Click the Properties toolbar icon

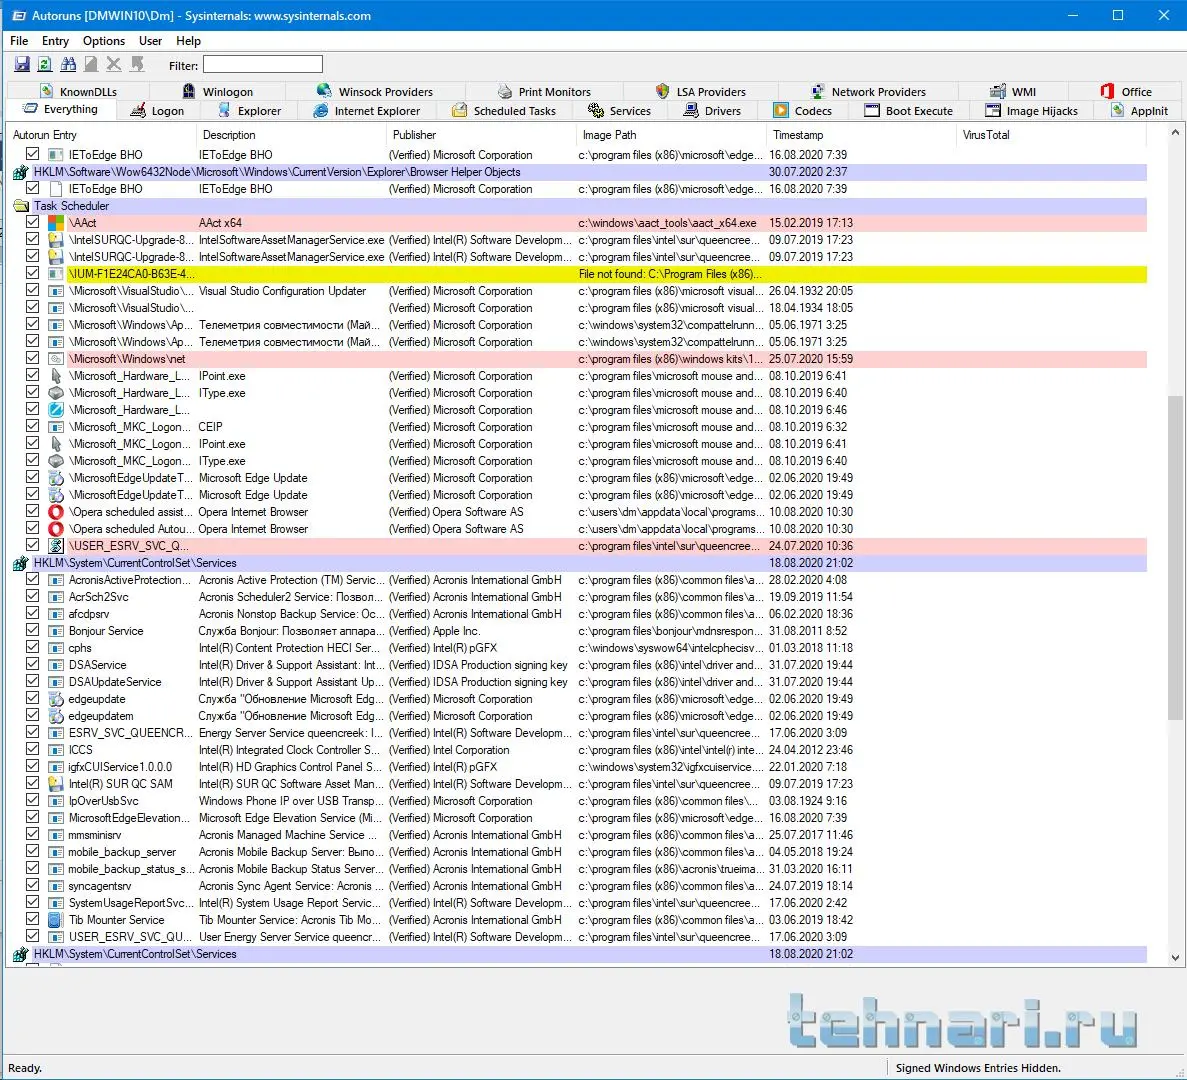91,65
